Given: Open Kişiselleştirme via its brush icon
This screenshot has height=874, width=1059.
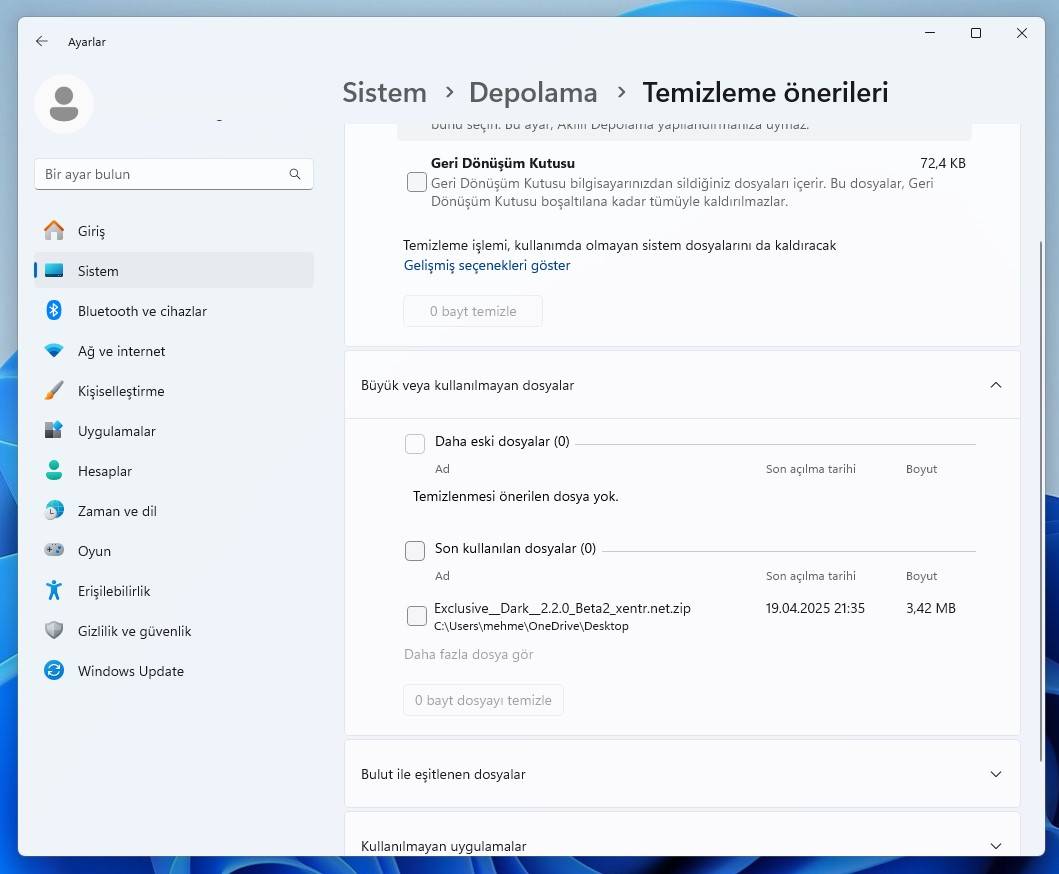Looking at the screenshot, I should 54,391.
